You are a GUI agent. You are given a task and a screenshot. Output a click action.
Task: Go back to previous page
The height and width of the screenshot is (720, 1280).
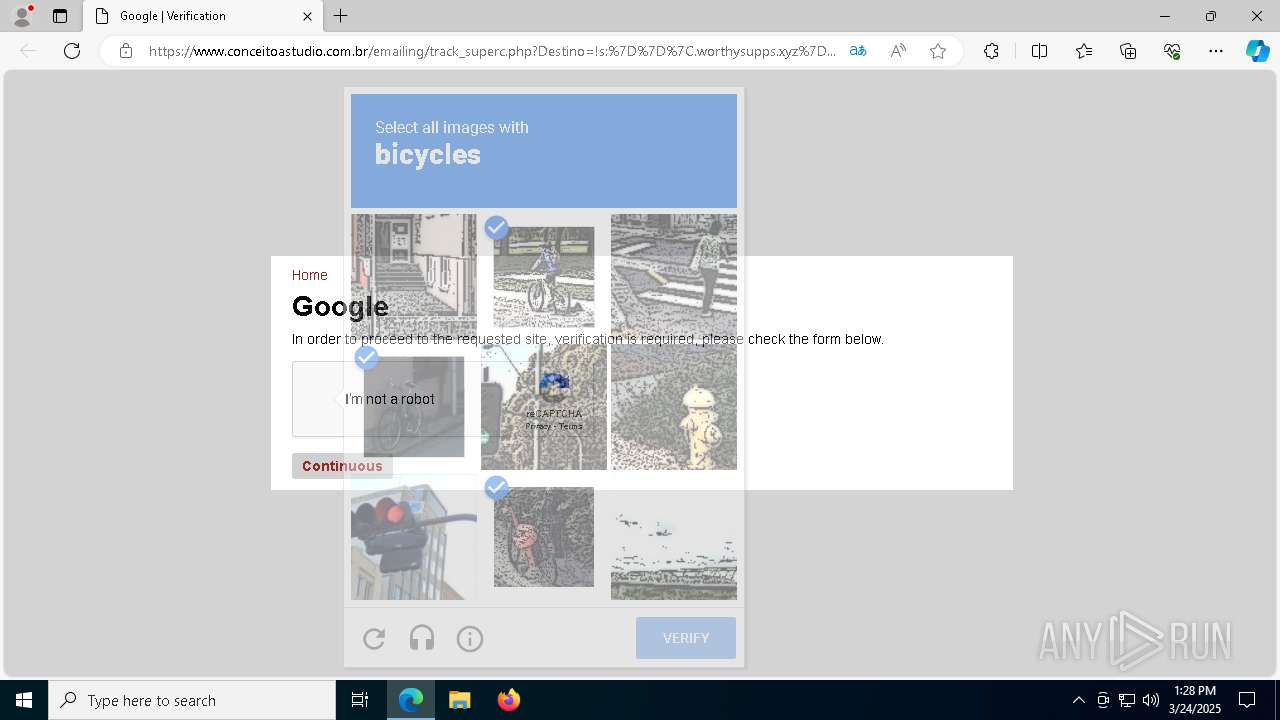click(28, 51)
